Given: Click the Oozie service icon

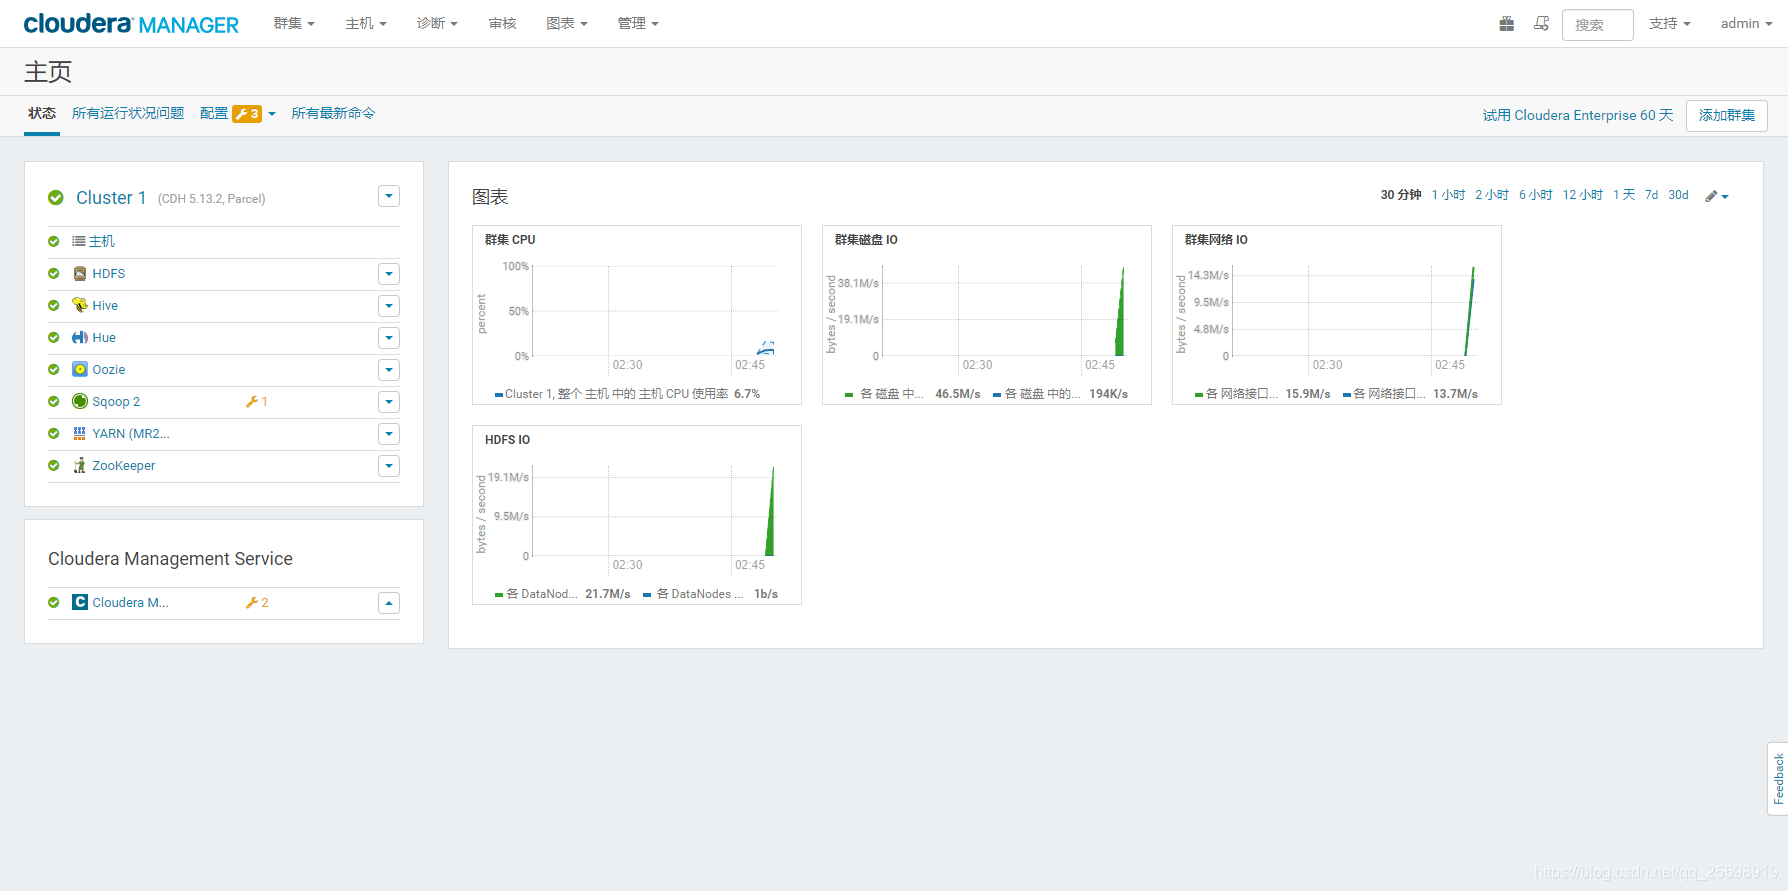Looking at the screenshot, I should pyautogui.click(x=80, y=370).
